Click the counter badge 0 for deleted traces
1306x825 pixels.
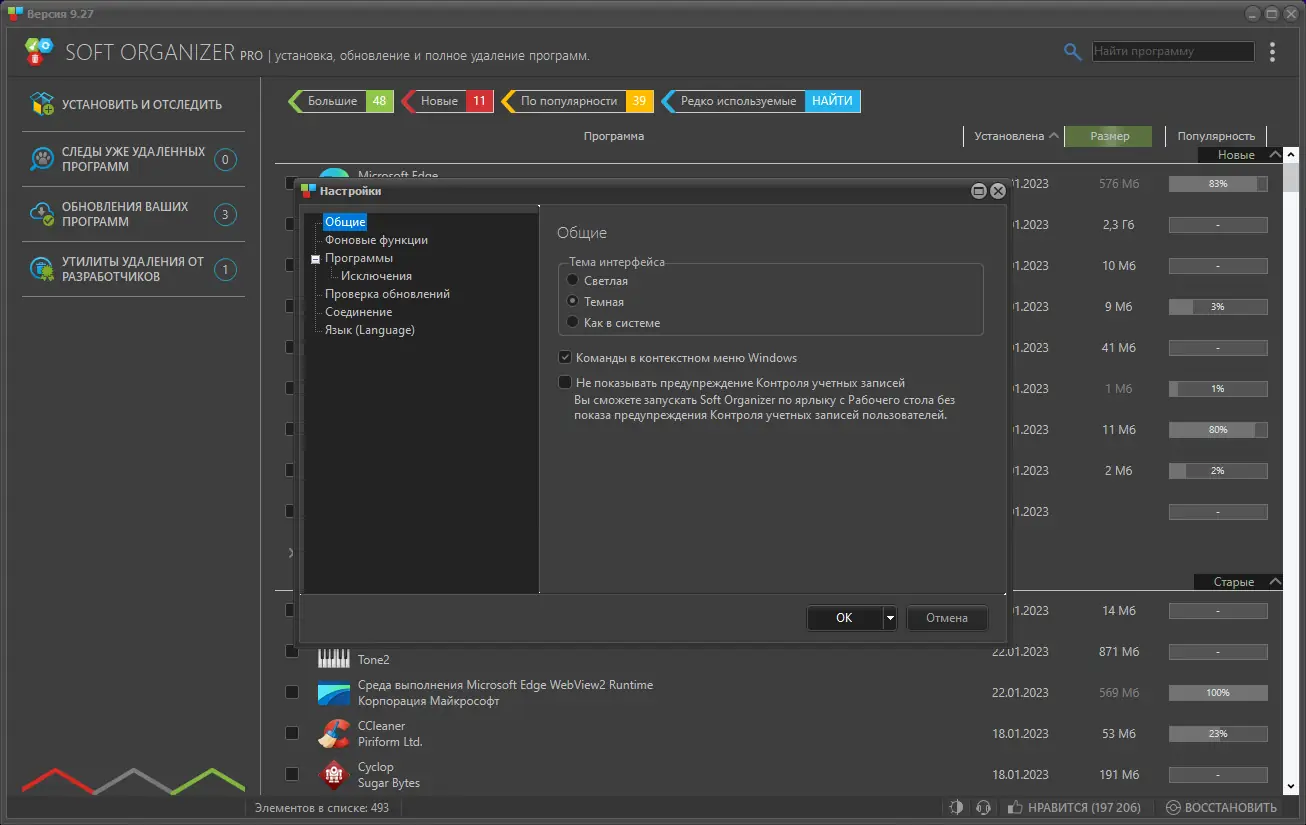pyautogui.click(x=225, y=159)
